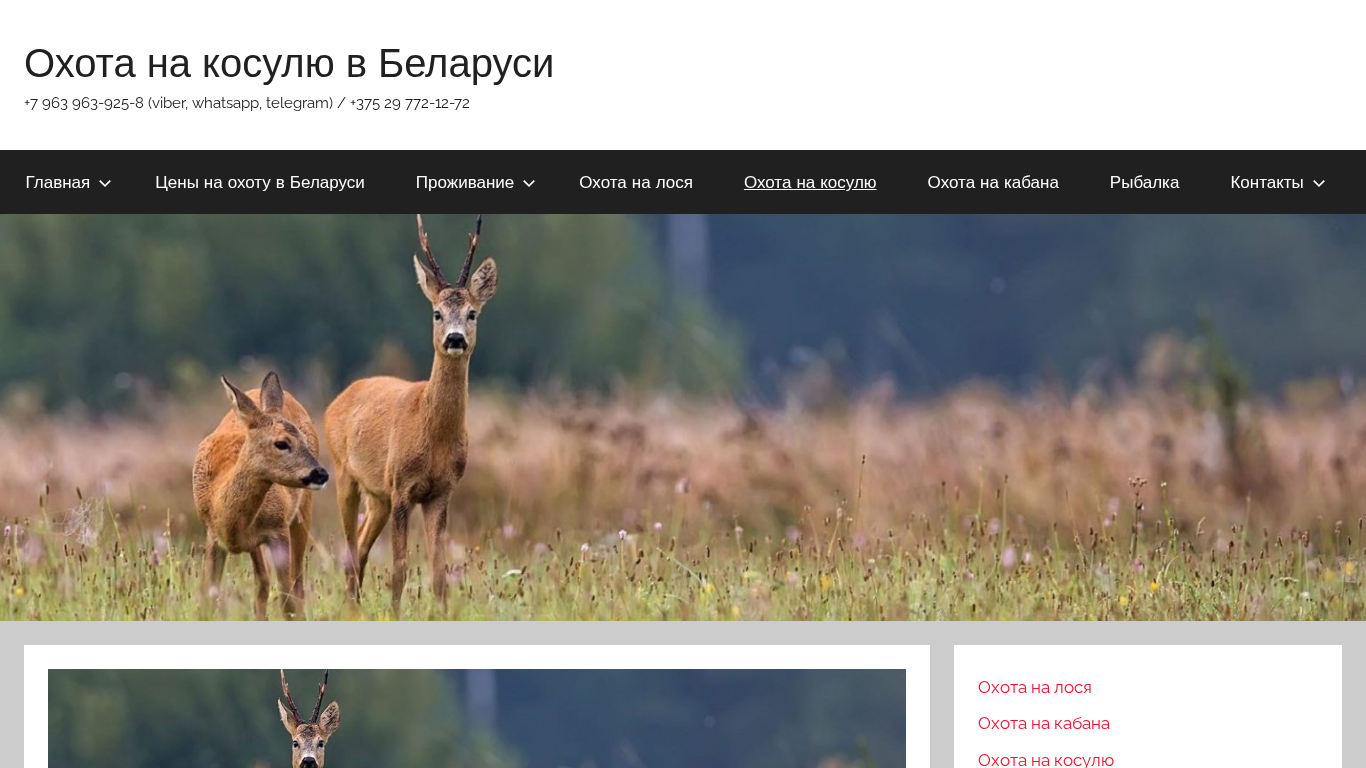Expand the Контакты submenu chevron
The image size is (1366, 768).
pyautogui.click(x=1319, y=183)
